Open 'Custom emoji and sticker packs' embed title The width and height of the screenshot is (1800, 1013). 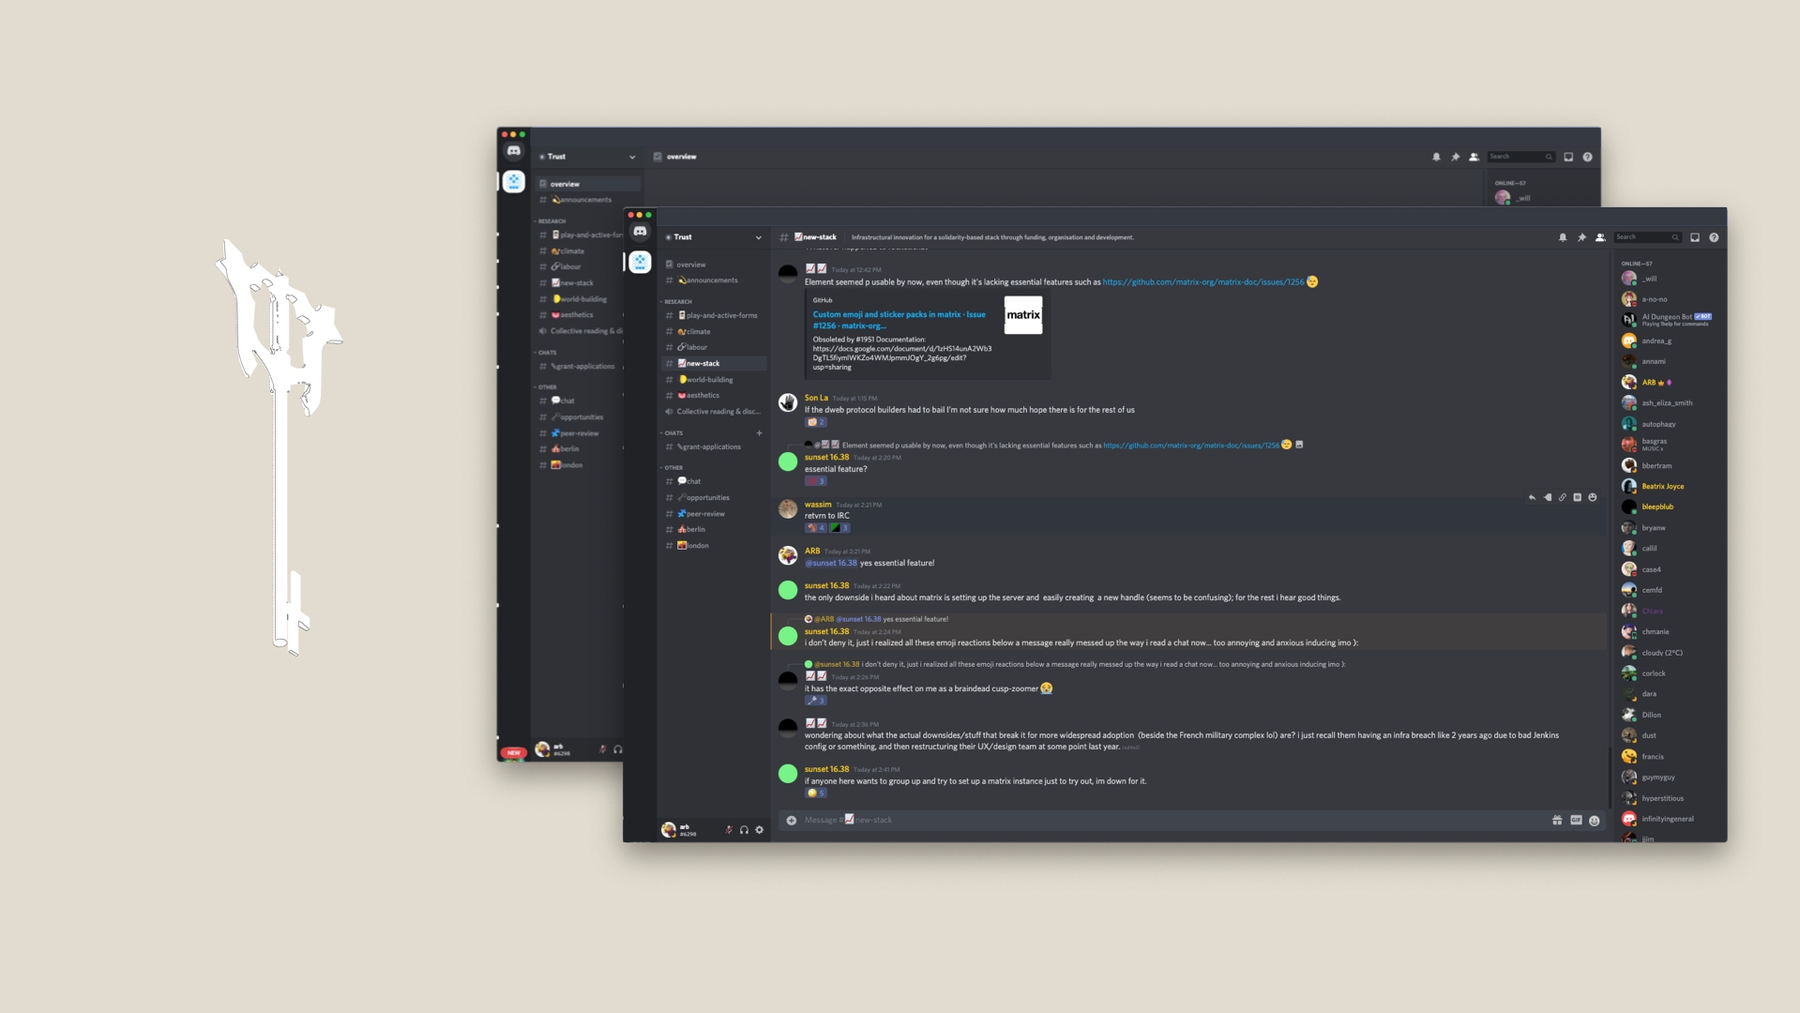point(899,320)
